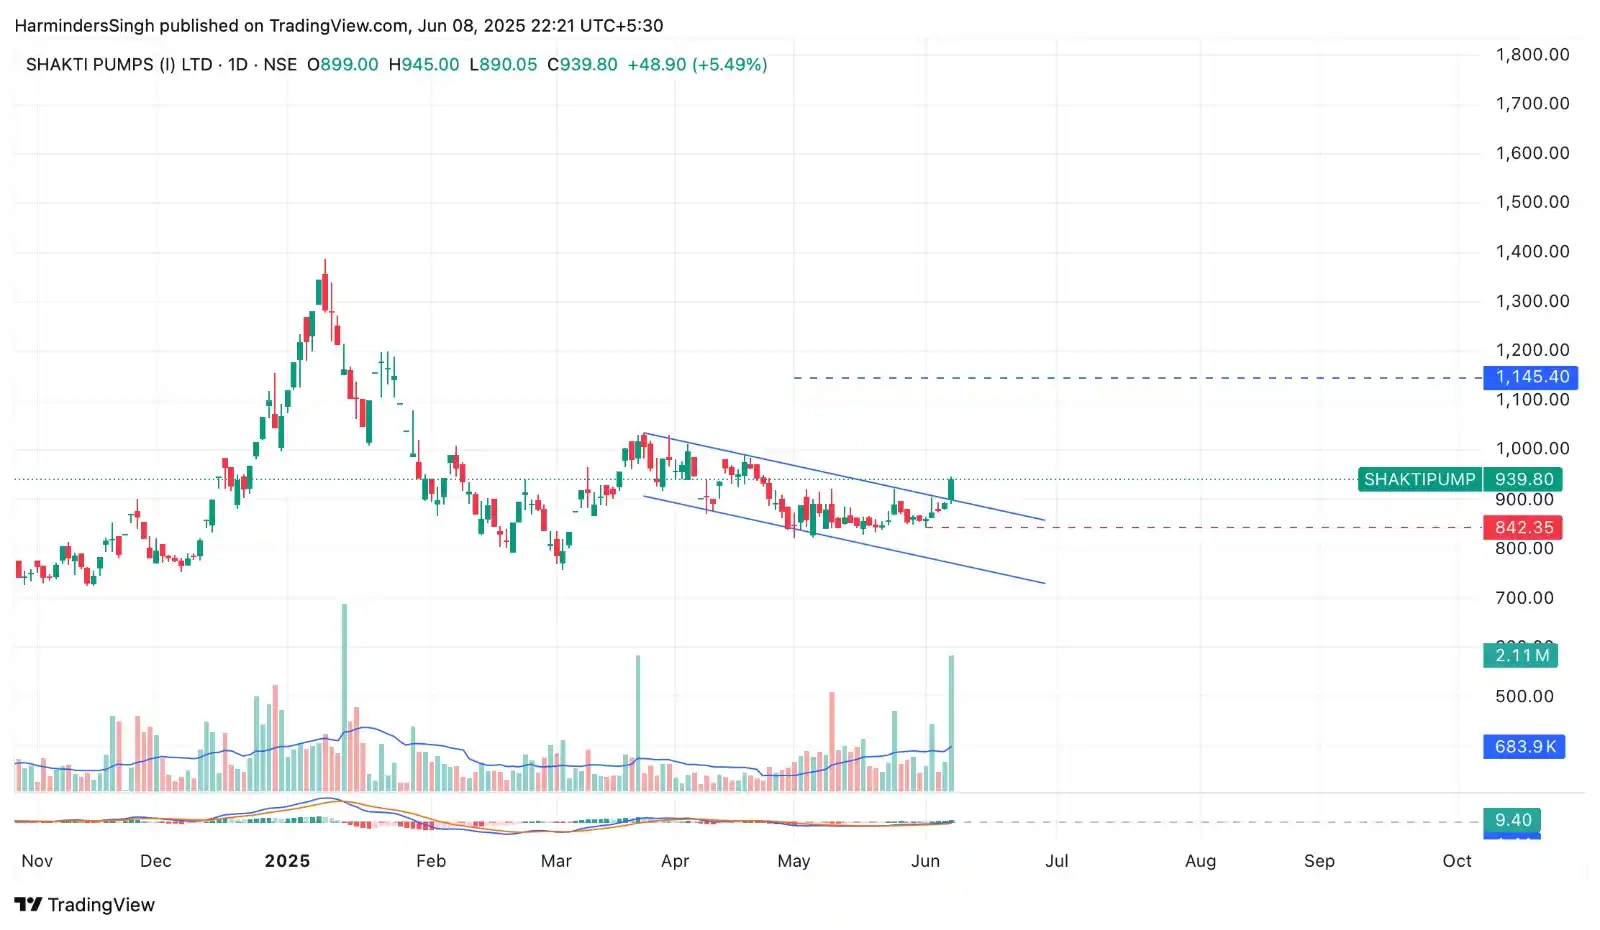Click the SHAKTIPUMP symbol price tag
This screenshot has height=930, width=1600.
point(1419,479)
